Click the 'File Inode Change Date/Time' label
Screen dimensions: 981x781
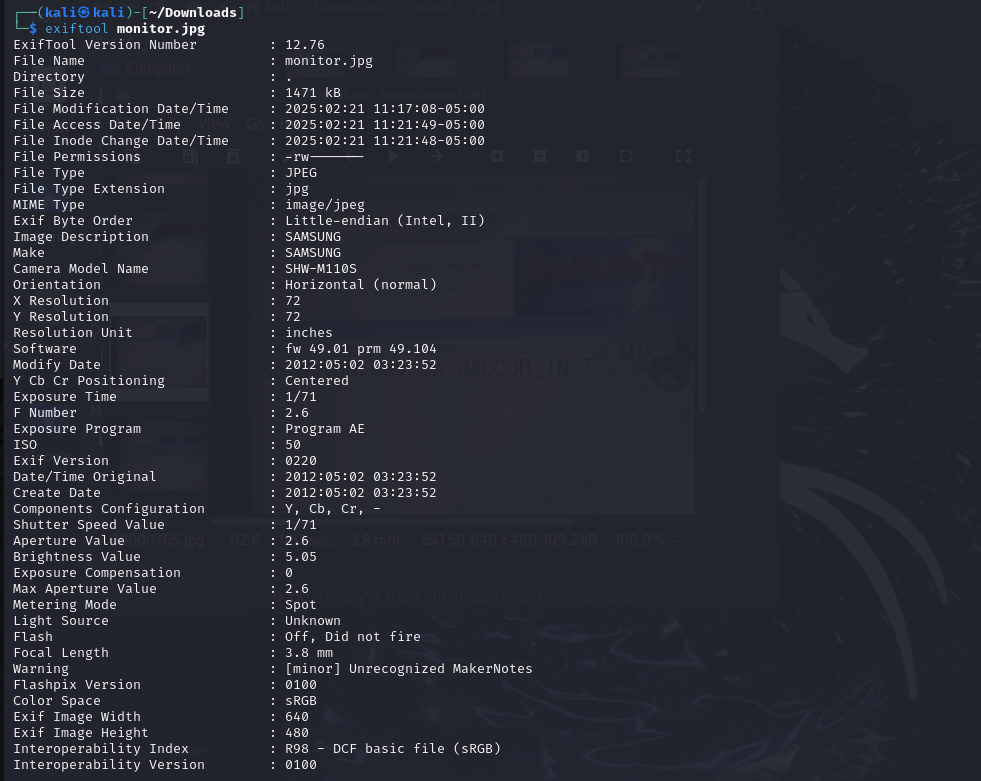click(121, 141)
